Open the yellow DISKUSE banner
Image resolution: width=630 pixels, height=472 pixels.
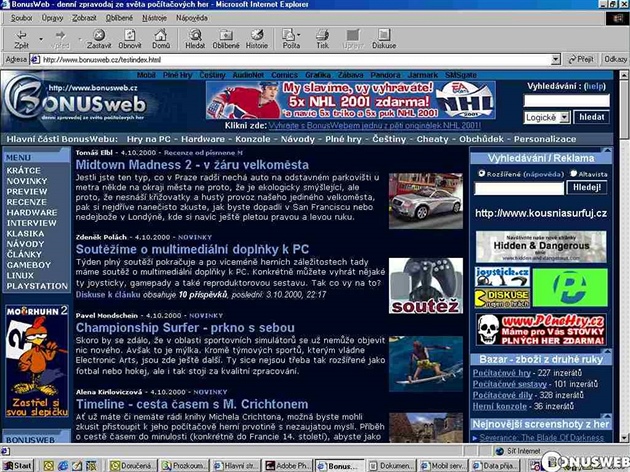(x=502, y=298)
